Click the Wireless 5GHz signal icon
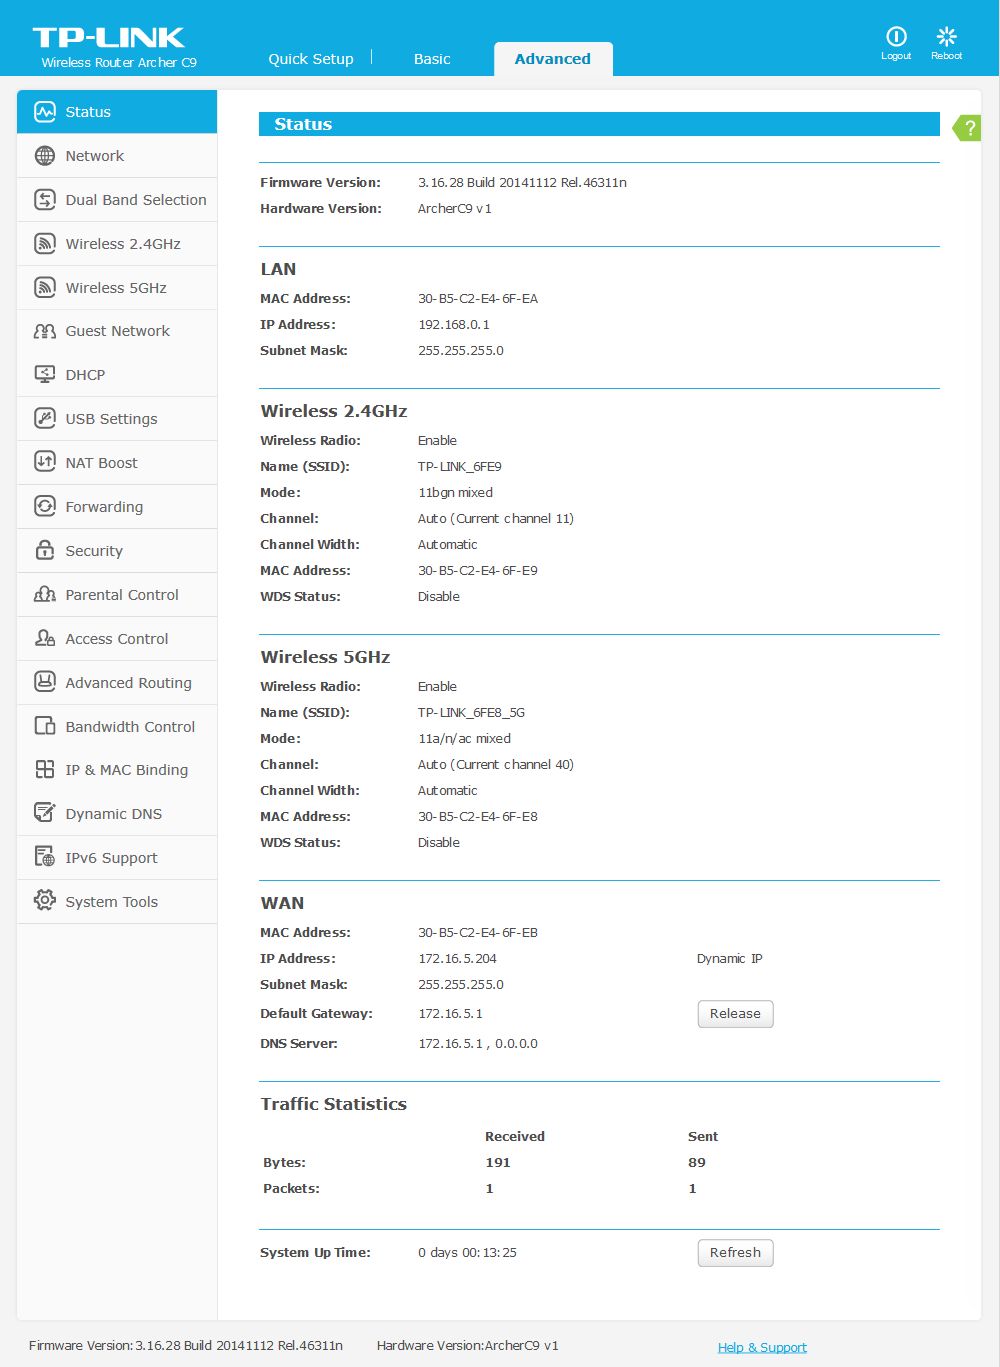The image size is (1000, 1367). pos(44,288)
